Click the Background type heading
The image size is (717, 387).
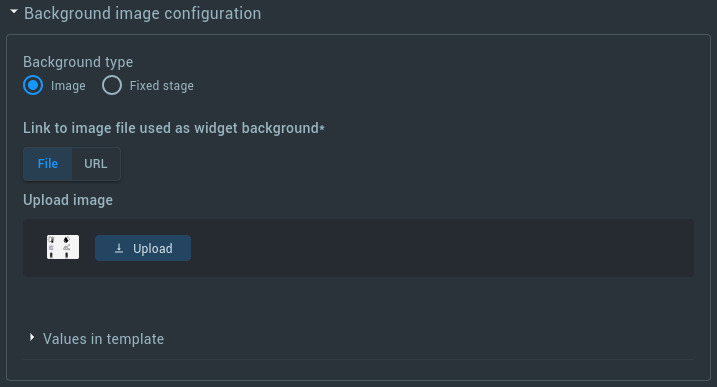pyautogui.click(x=78, y=62)
